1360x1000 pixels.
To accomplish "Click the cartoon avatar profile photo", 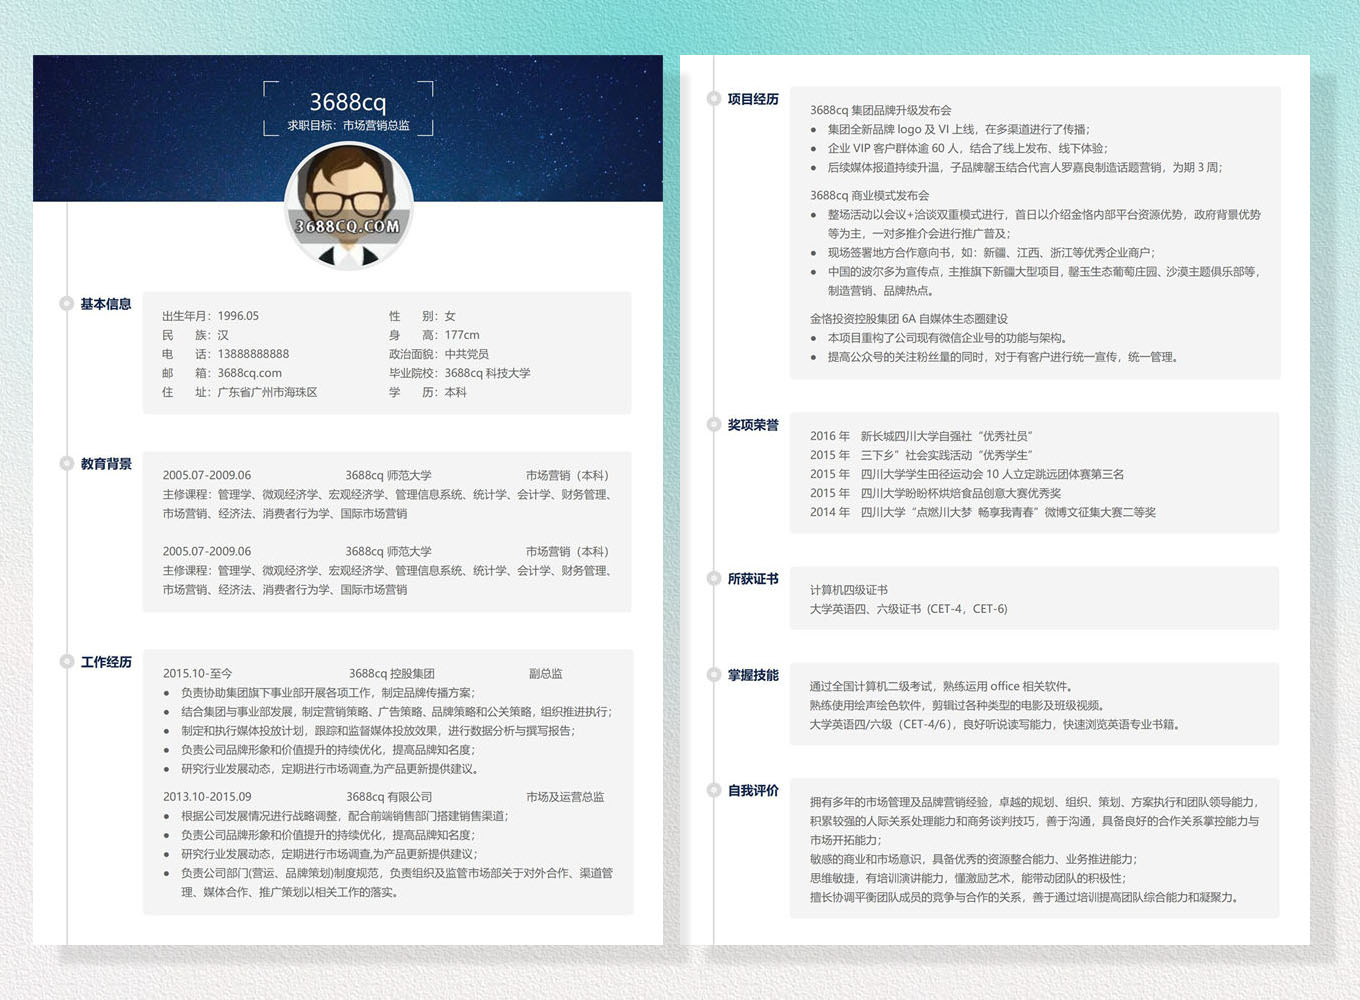I will [348, 206].
